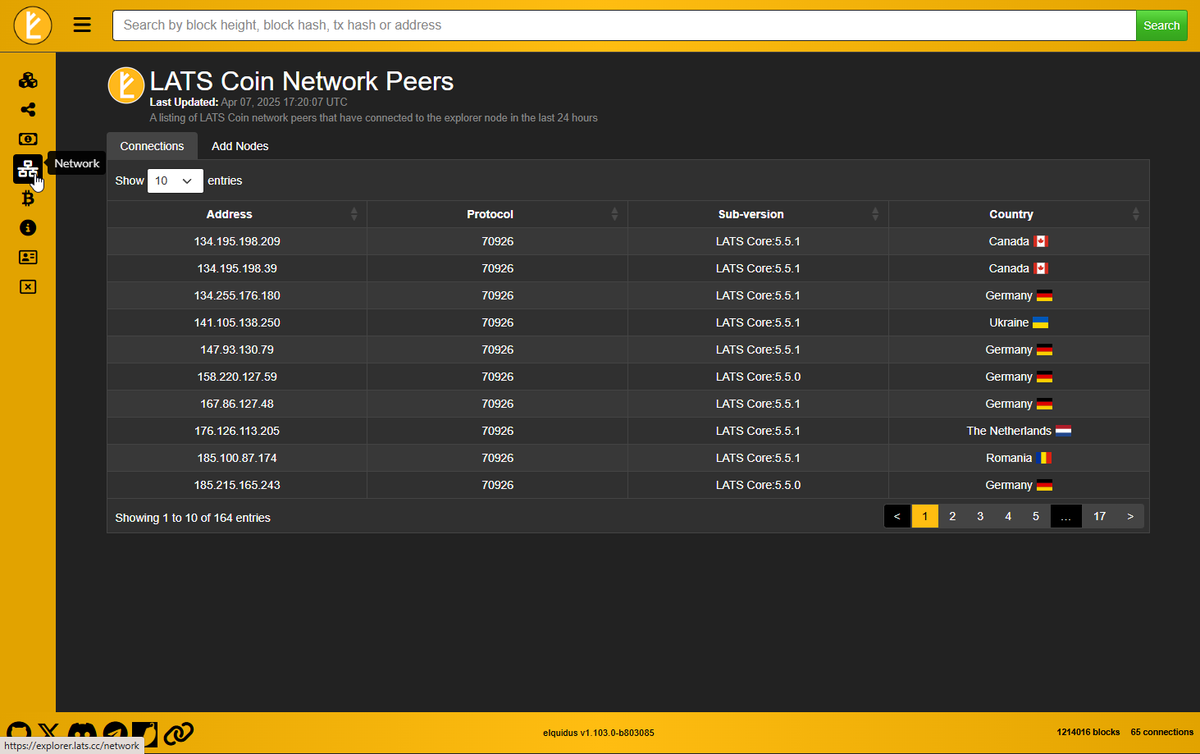Click address 147.93.130.79
The width and height of the screenshot is (1200, 754).
[x=237, y=349]
